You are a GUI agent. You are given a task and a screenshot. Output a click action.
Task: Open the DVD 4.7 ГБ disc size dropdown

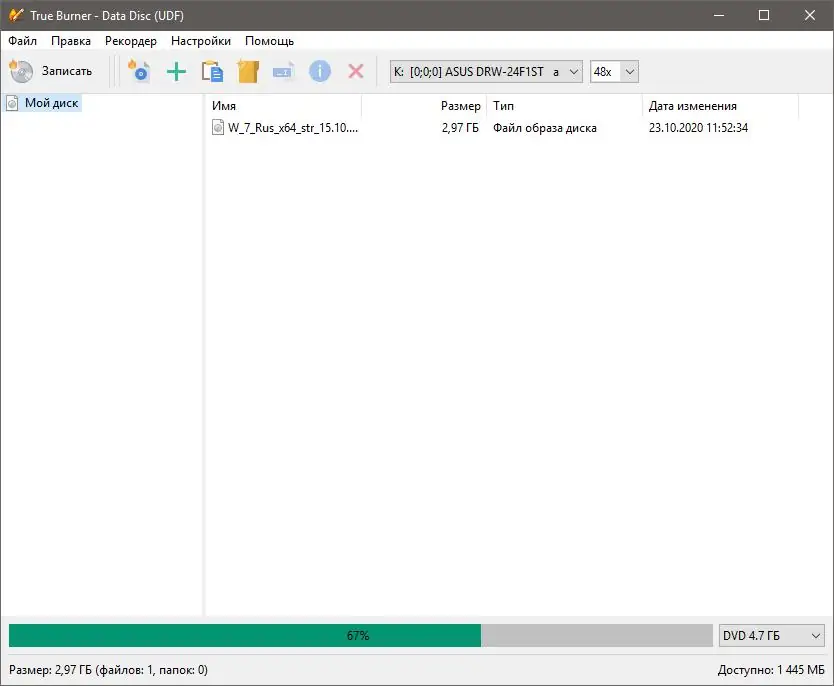pyautogui.click(x=772, y=635)
